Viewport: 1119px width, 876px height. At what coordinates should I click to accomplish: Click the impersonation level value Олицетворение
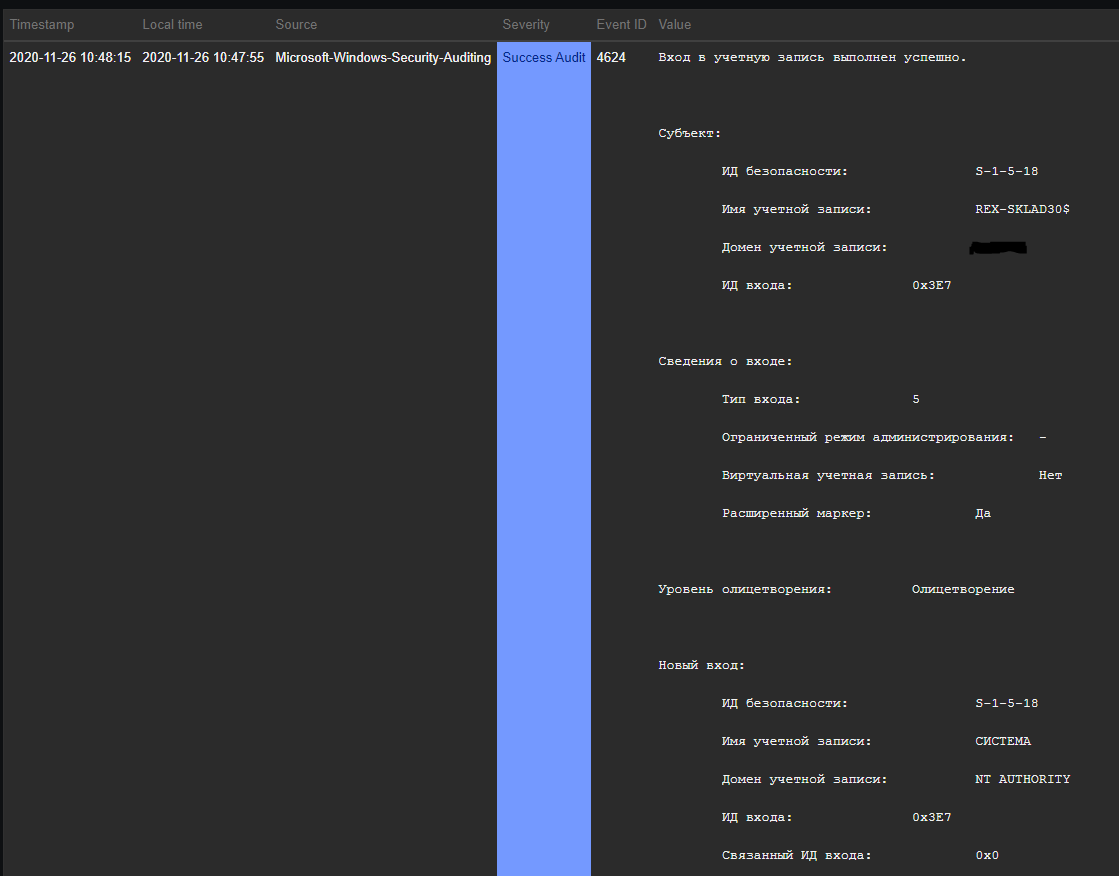coord(962,588)
